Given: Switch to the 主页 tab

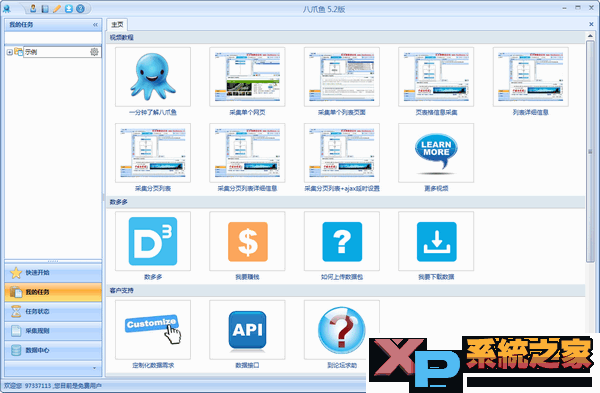Looking at the screenshot, I should 117,24.
